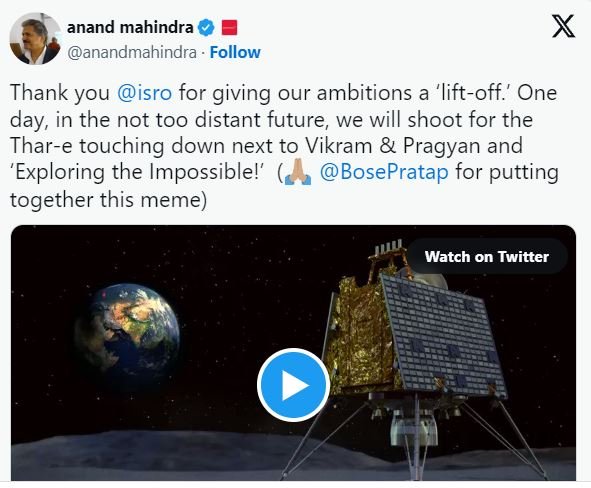Click the Earth in the video thumbnail

(x=127, y=333)
